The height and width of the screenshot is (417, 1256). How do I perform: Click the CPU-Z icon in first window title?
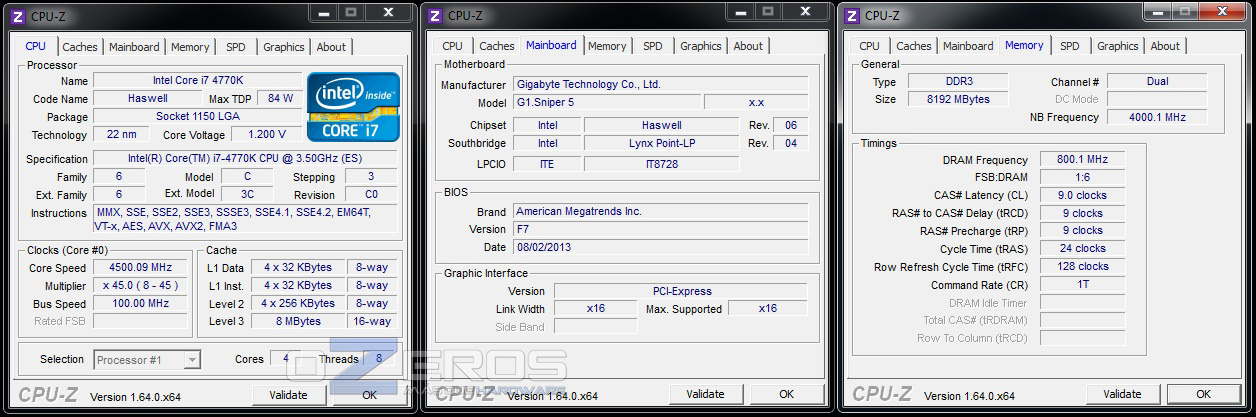(17, 15)
